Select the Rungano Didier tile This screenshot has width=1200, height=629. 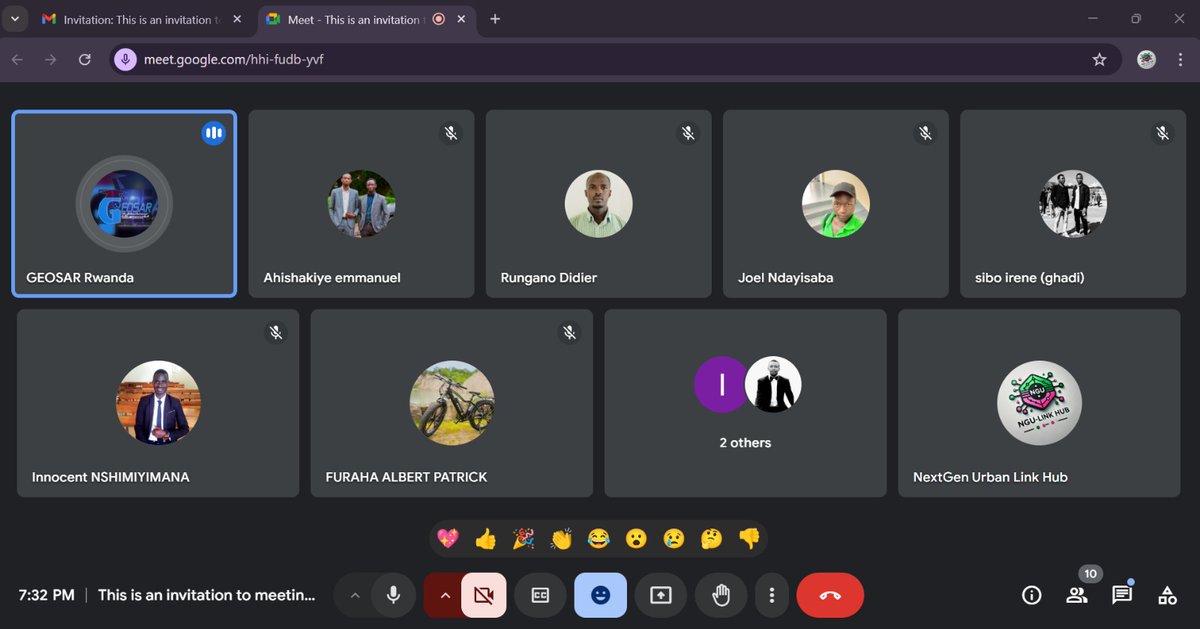click(x=598, y=204)
